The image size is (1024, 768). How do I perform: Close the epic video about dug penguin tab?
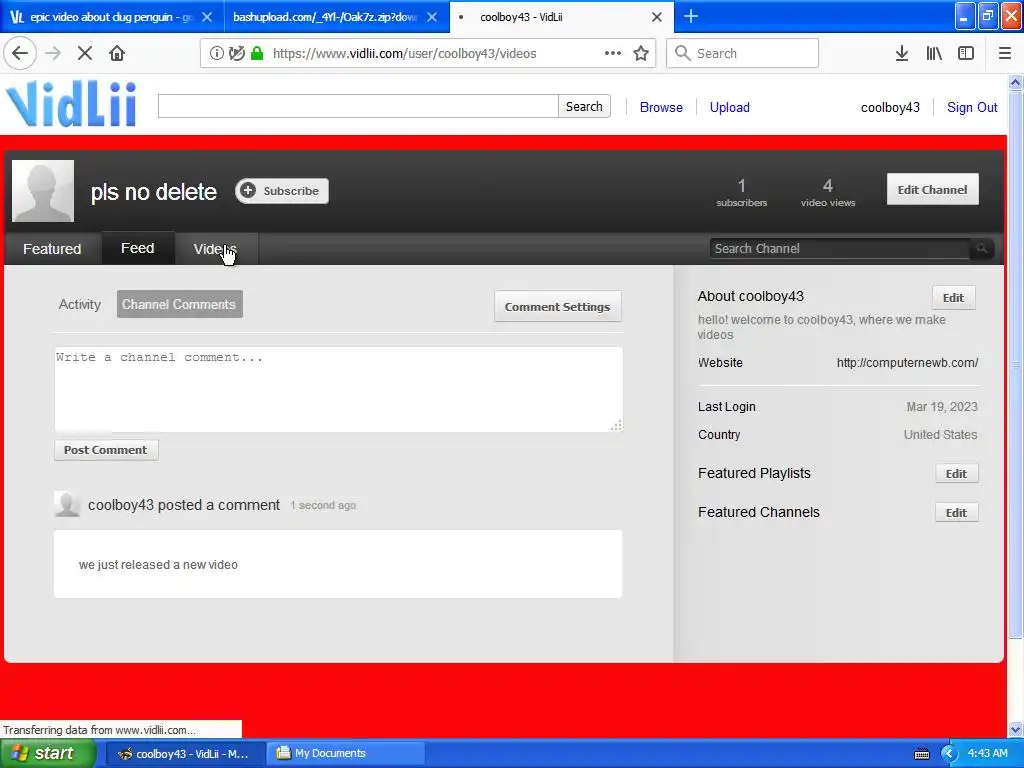207,17
